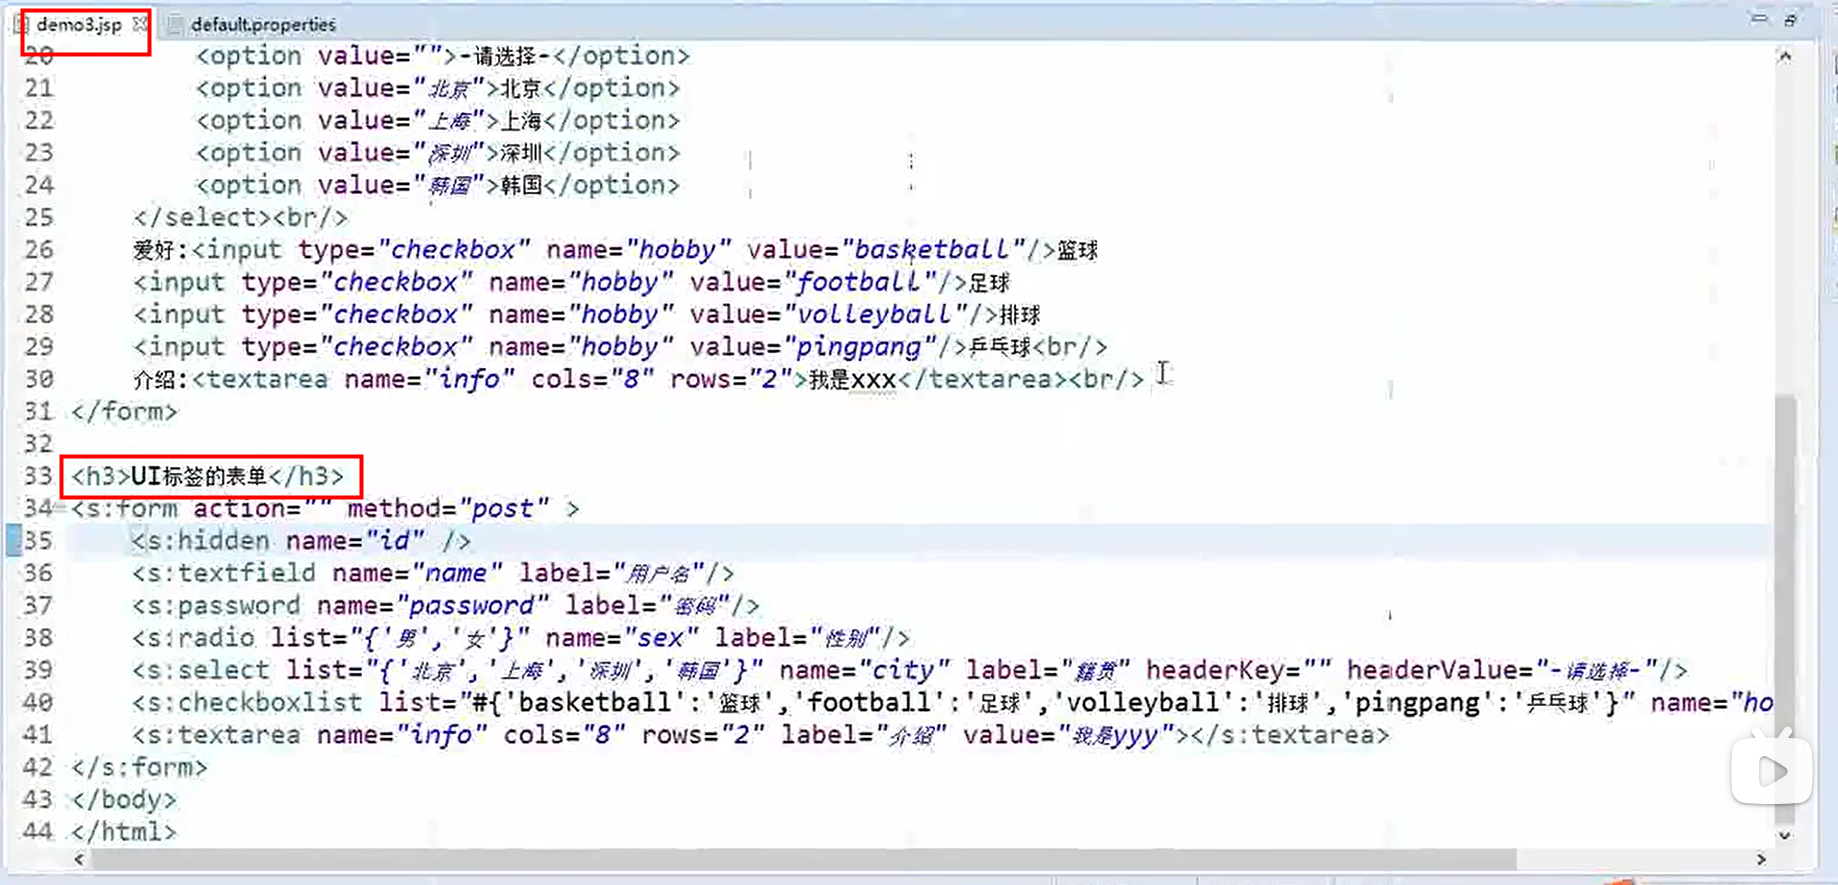Viewport: 1838px width, 885px height.
Task: Minimize the editor pane
Action: coord(1759,19)
